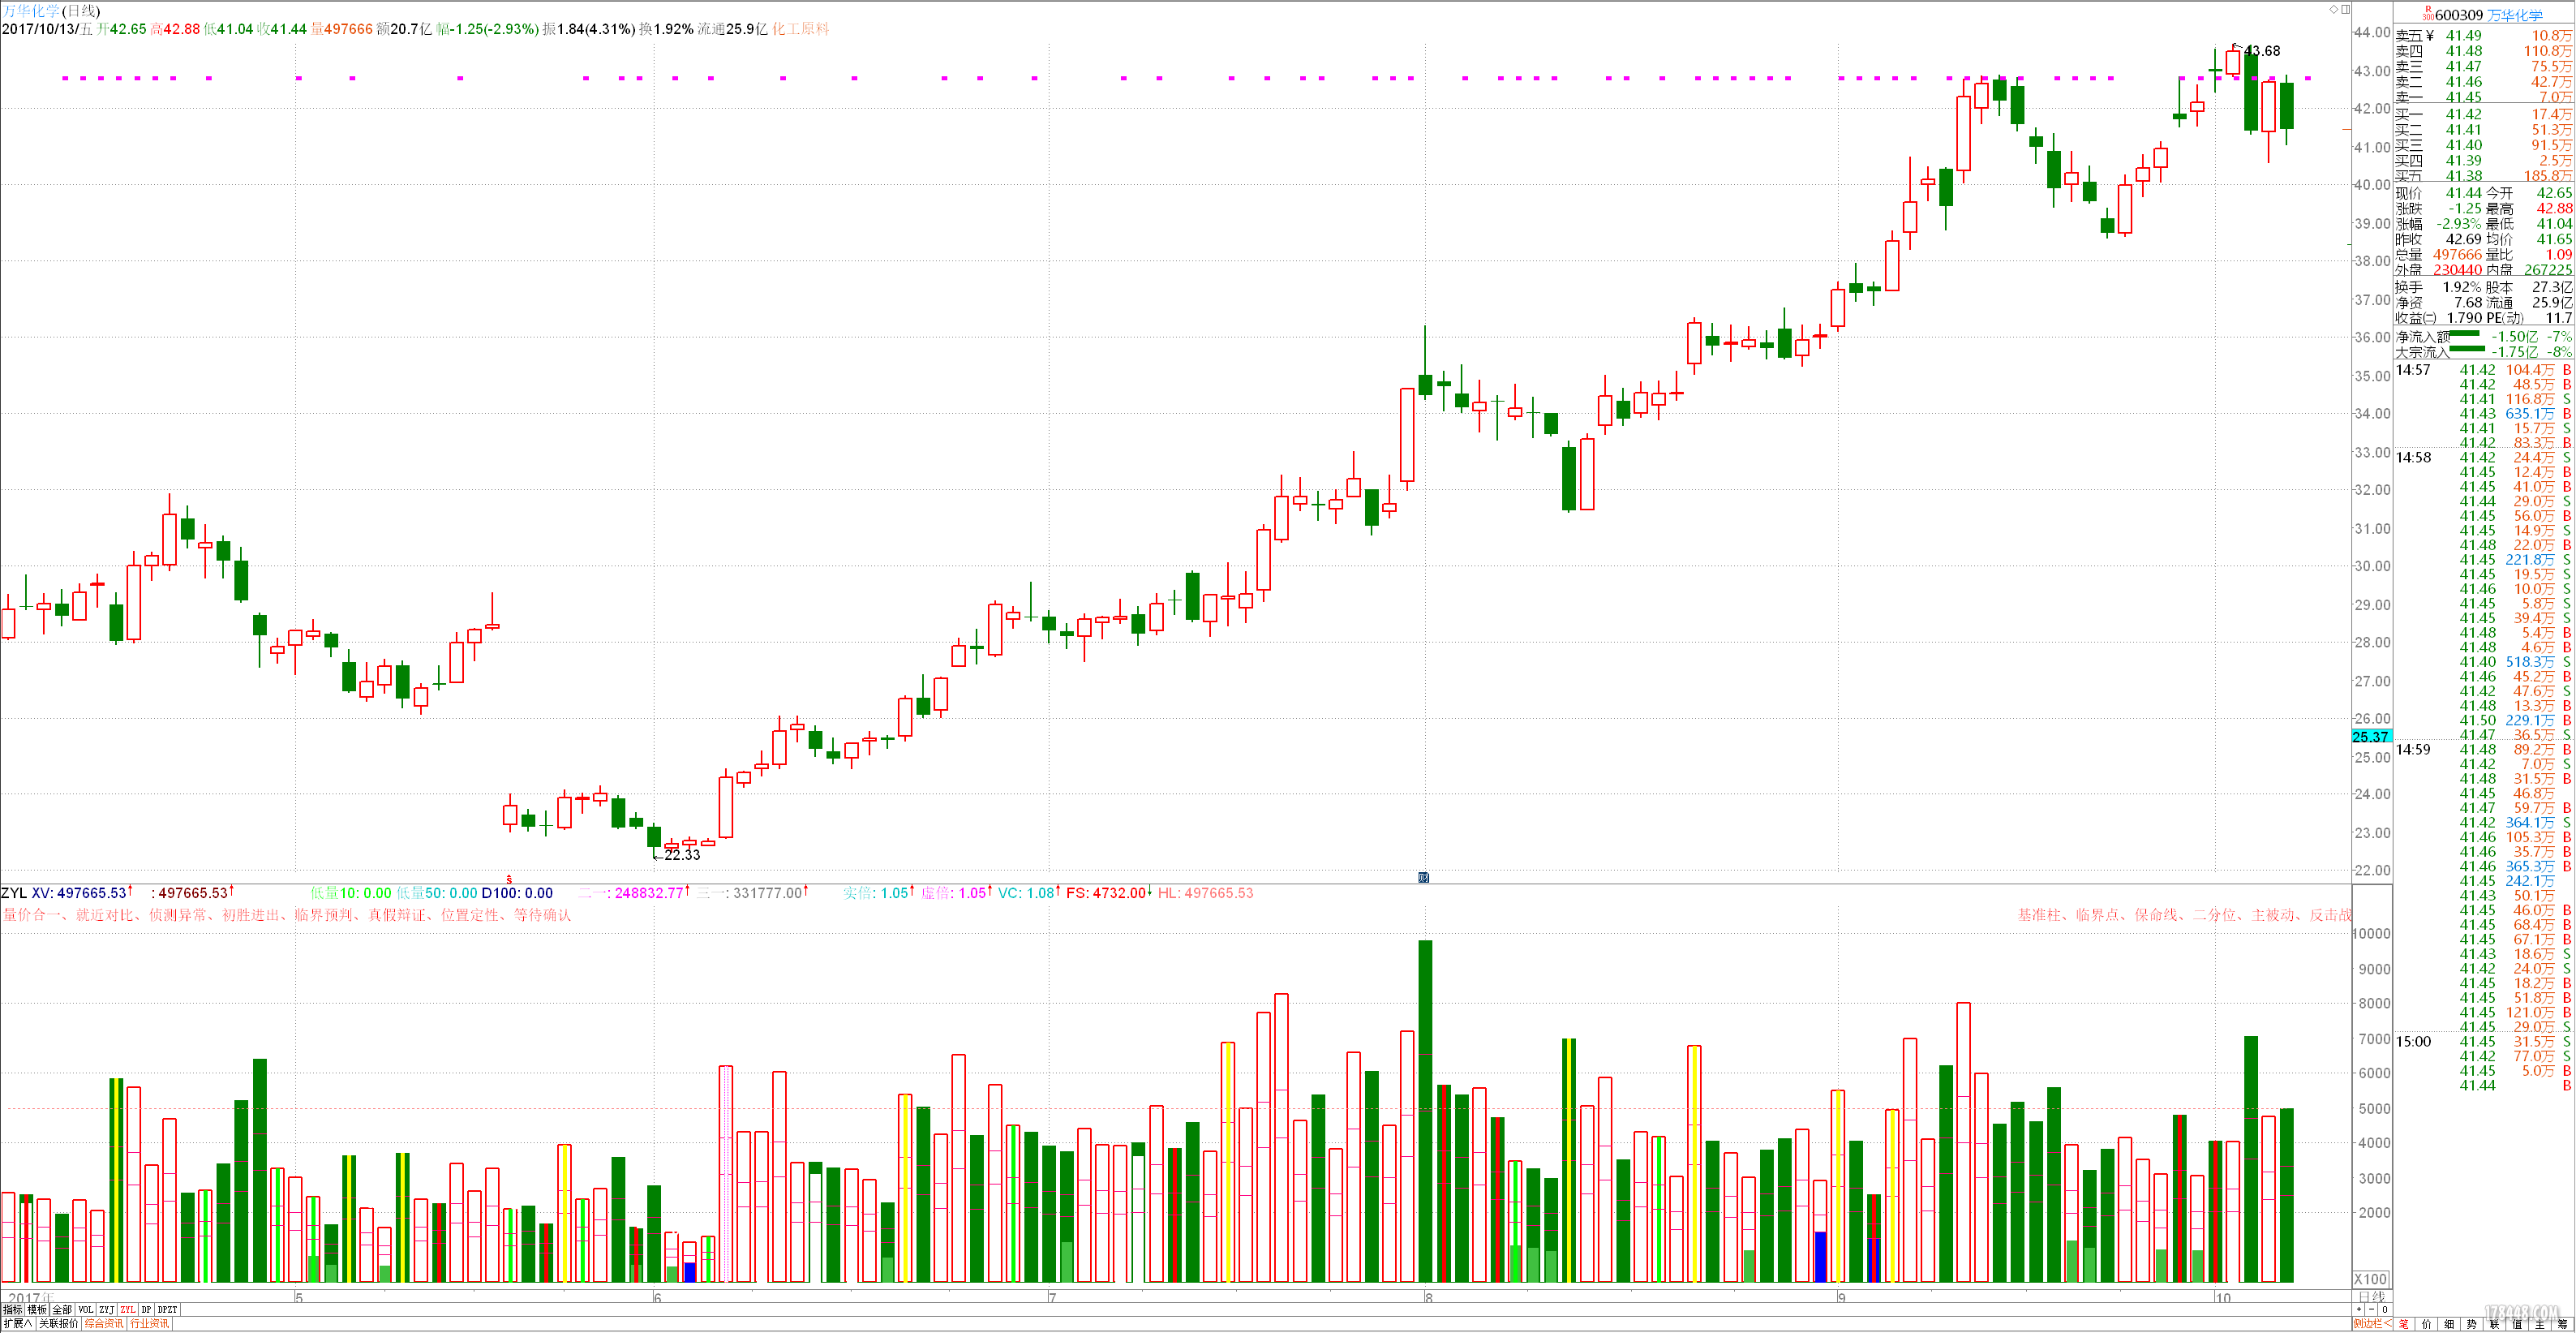The height and width of the screenshot is (1333, 2576).
Task: Click the 22.33 low price label
Action: point(682,855)
